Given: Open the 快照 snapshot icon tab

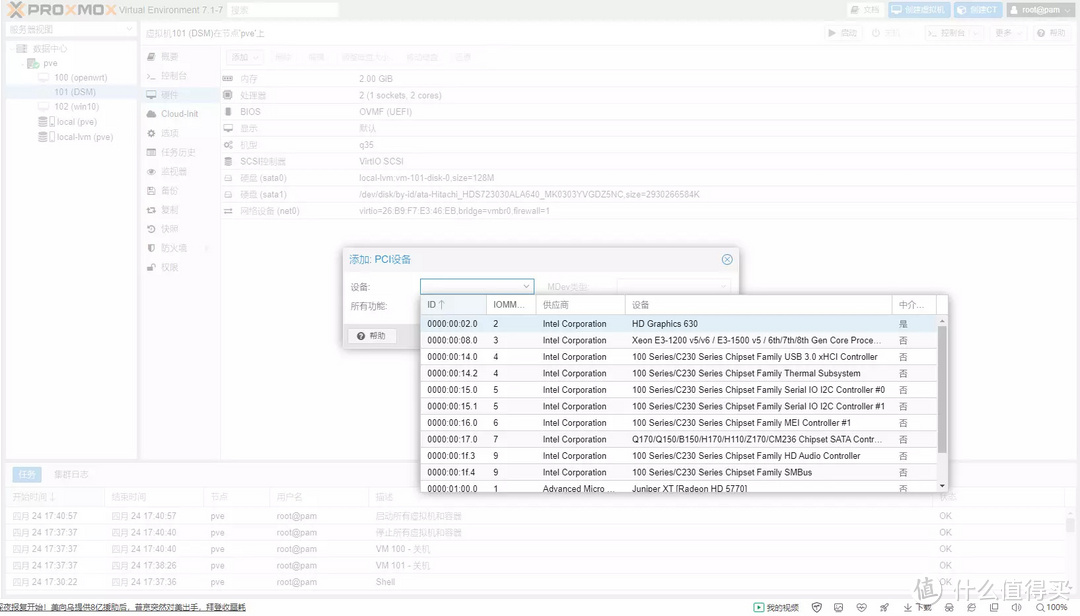Looking at the screenshot, I should (152, 229).
